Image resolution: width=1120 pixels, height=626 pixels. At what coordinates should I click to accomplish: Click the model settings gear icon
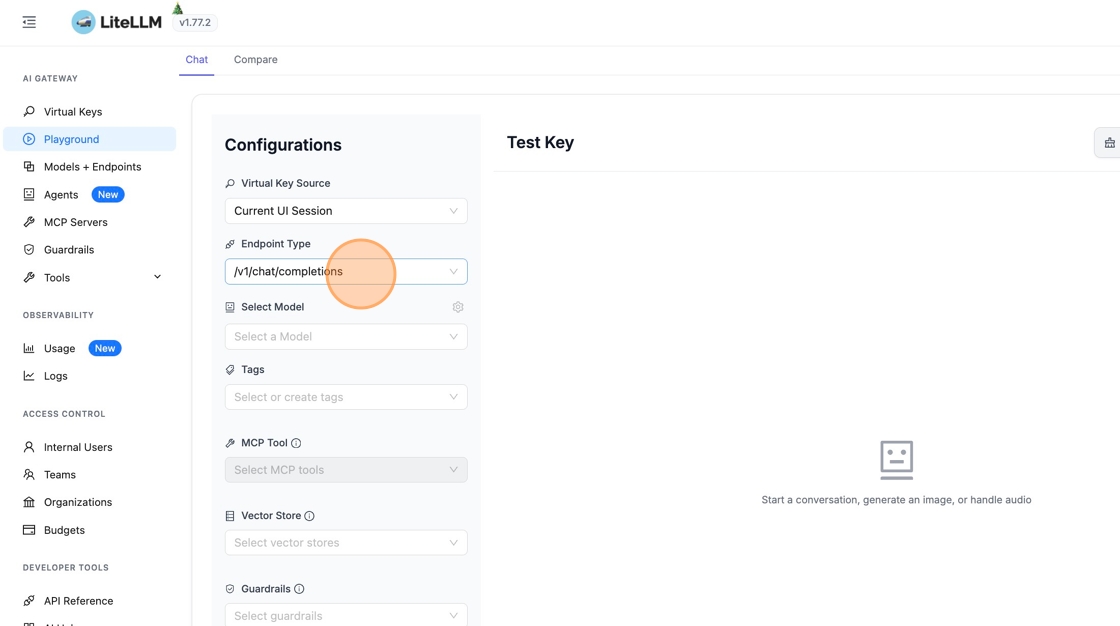tap(458, 307)
